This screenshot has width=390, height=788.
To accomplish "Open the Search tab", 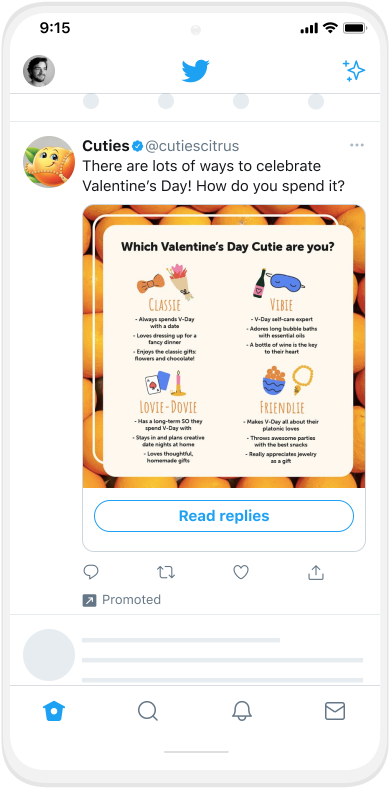I will [x=148, y=711].
